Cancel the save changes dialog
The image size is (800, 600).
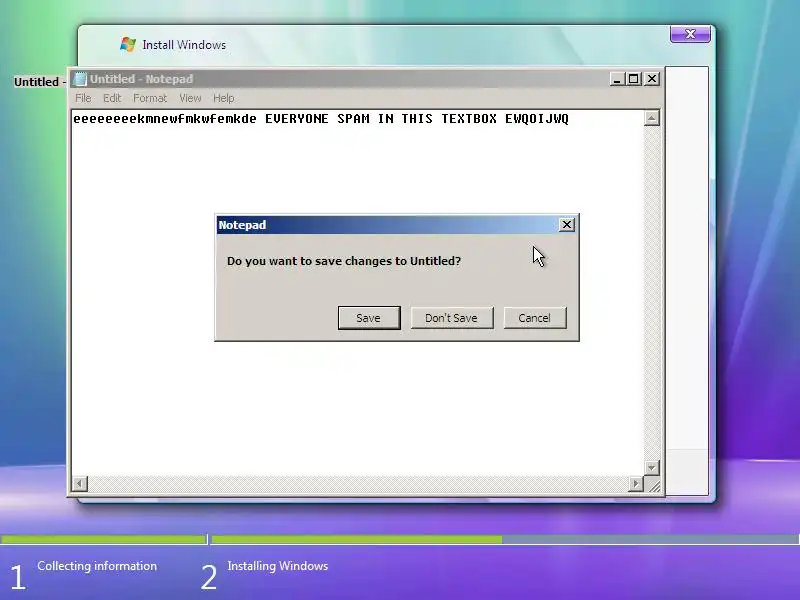coord(535,318)
